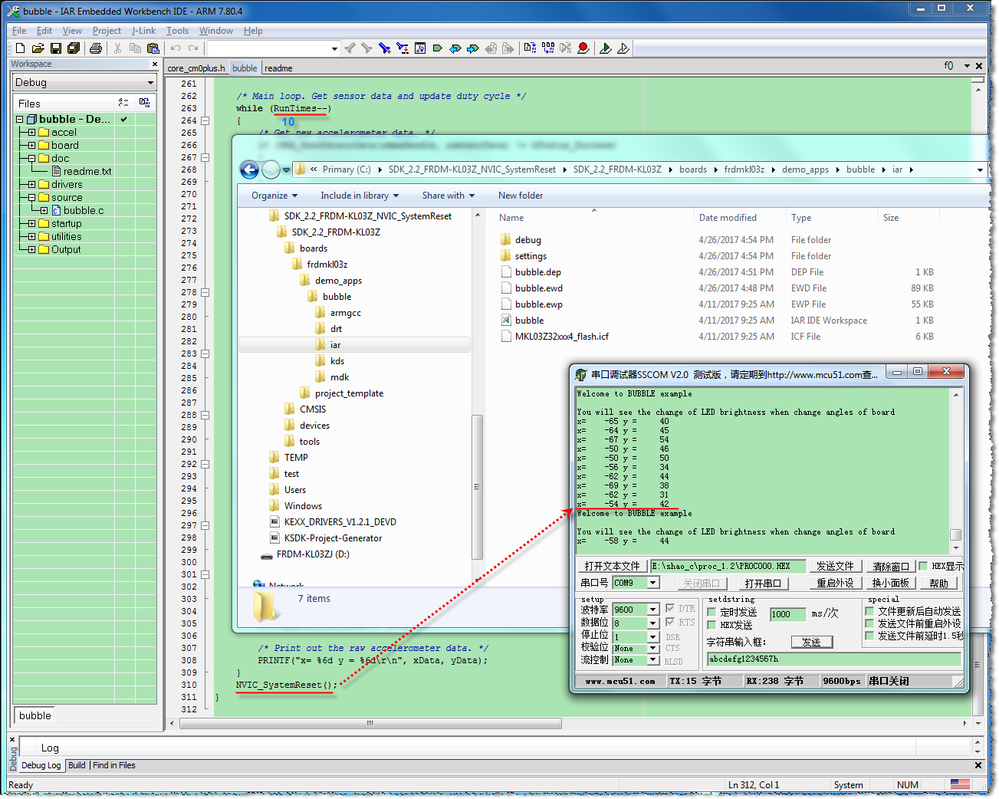Screen dimensions: 999x799
Task: Click the Undo toolbar icon
Action: tap(175, 48)
